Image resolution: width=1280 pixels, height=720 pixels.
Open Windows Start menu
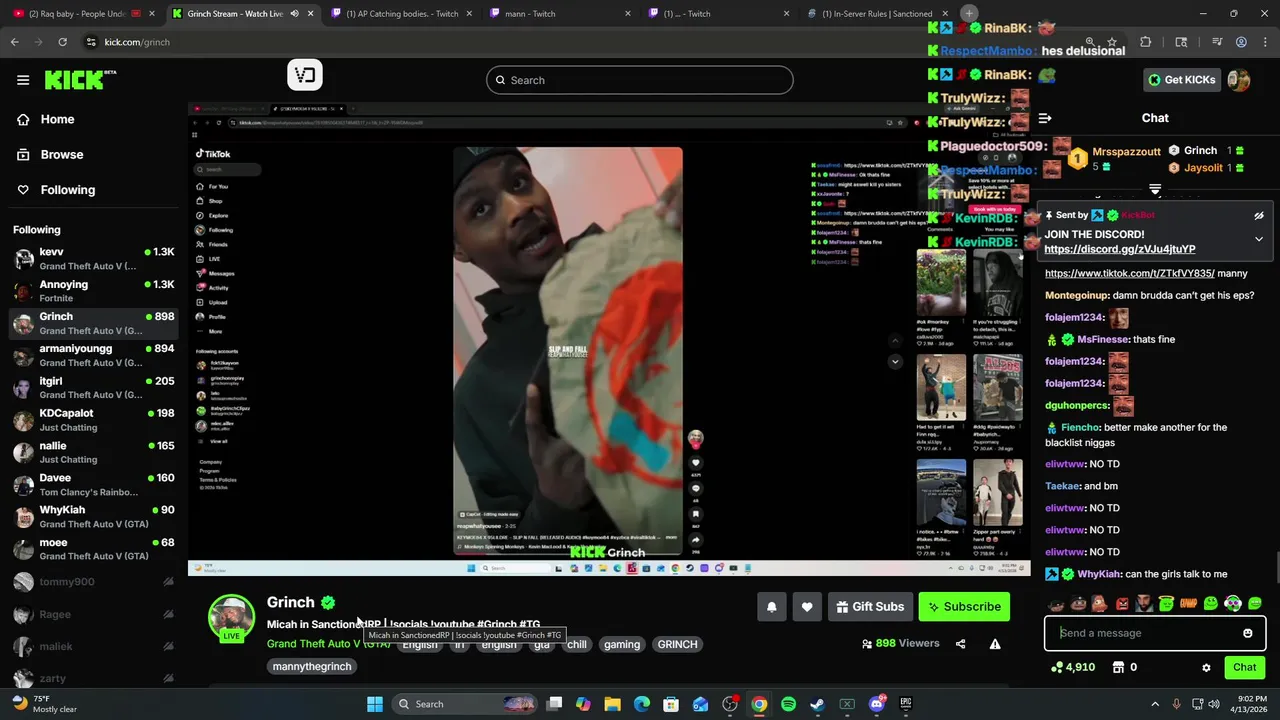coord(375,704)
